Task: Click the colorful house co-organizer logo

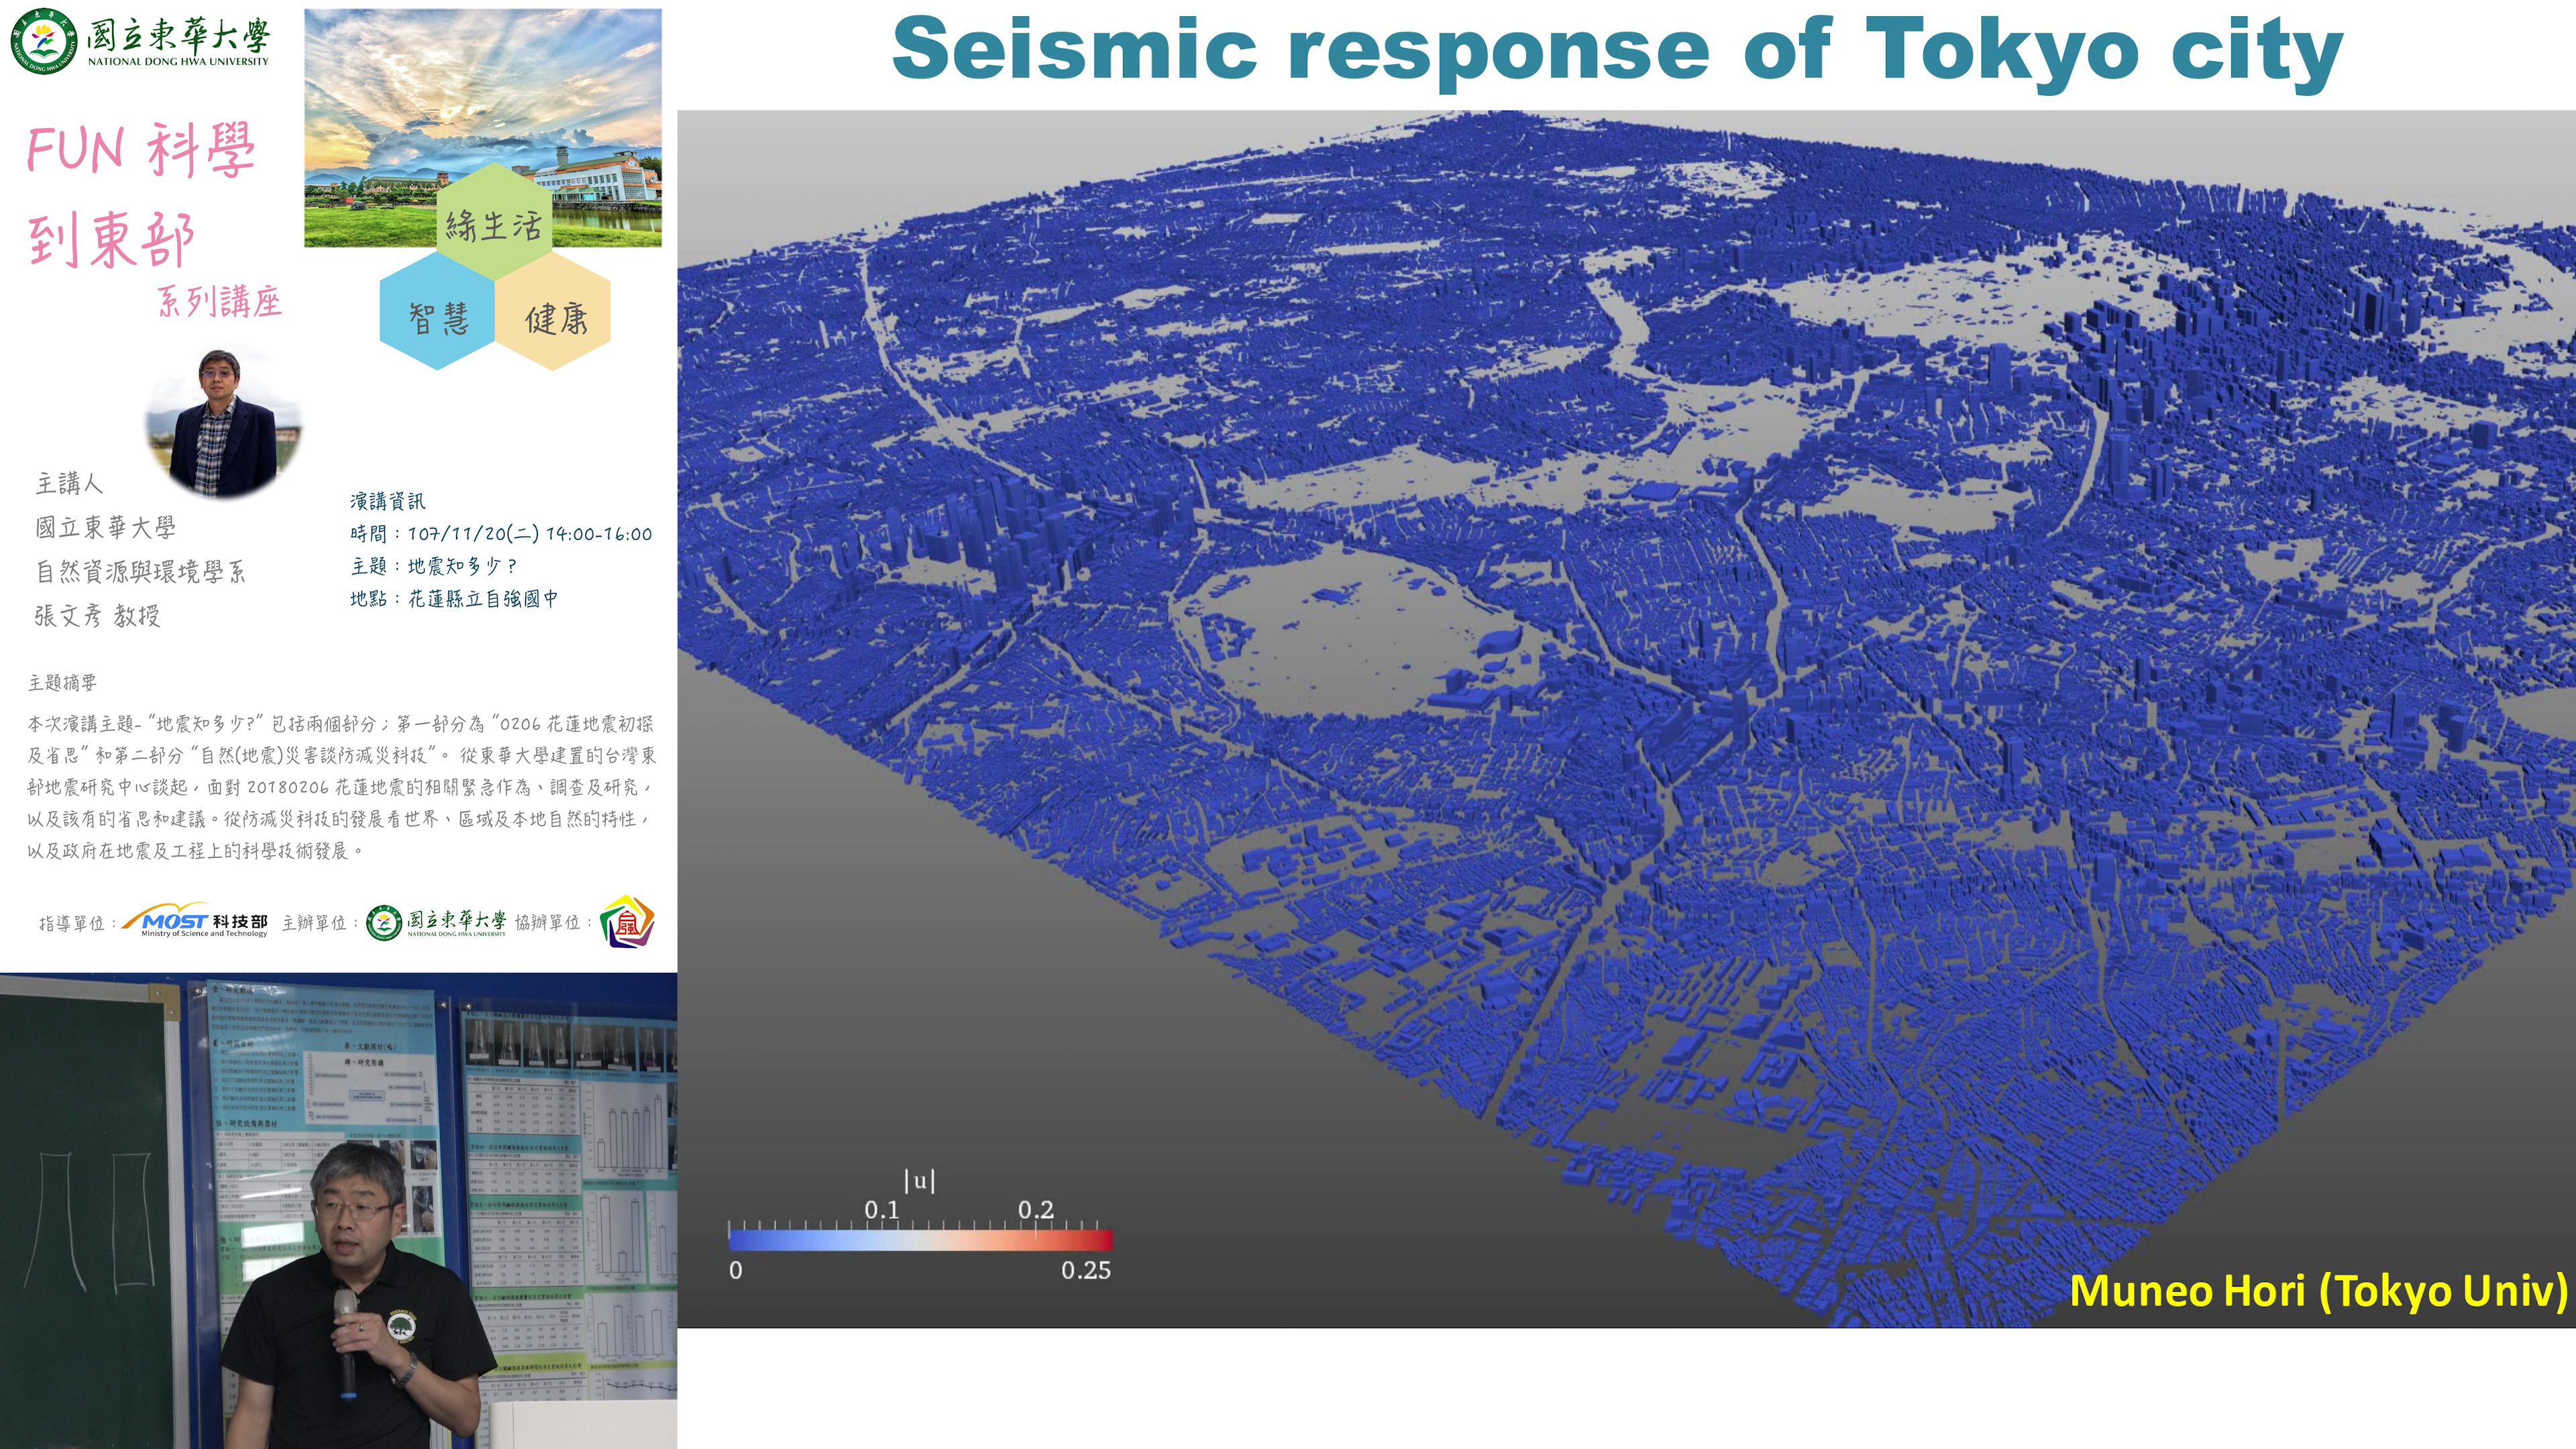Action: (627, 921)
